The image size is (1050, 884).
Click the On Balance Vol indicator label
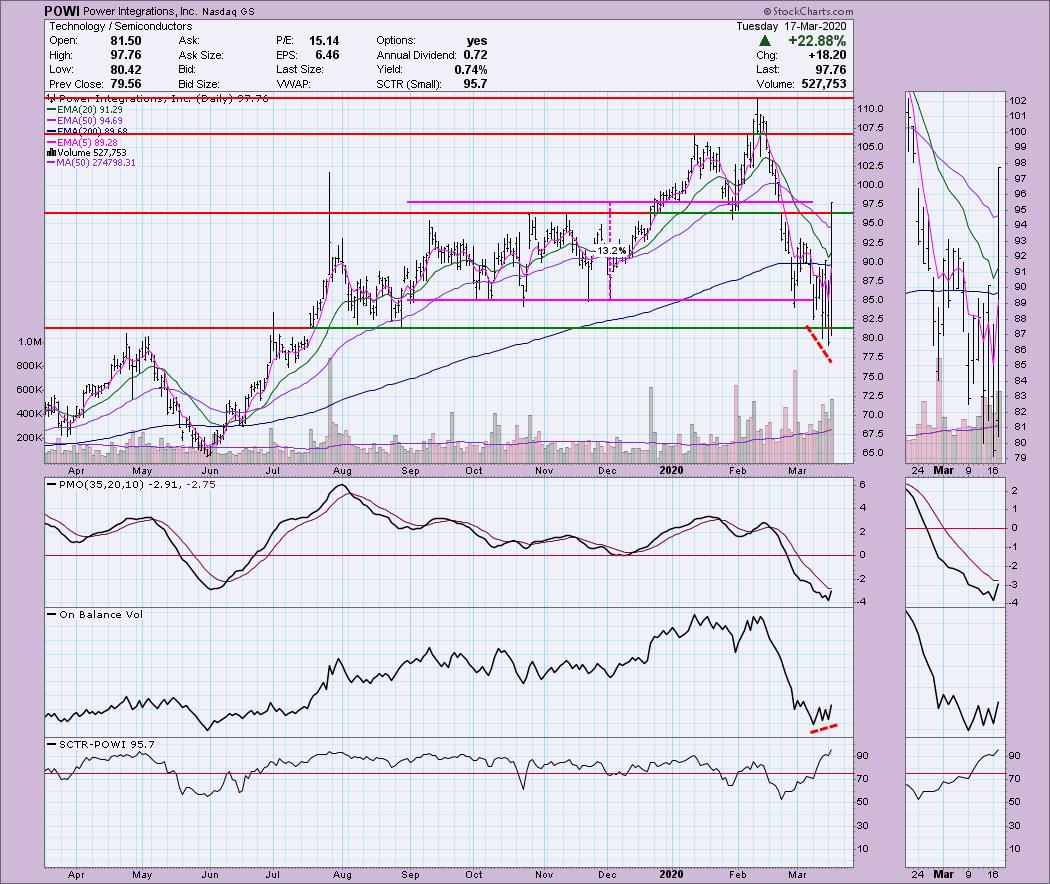click(100, 615)
